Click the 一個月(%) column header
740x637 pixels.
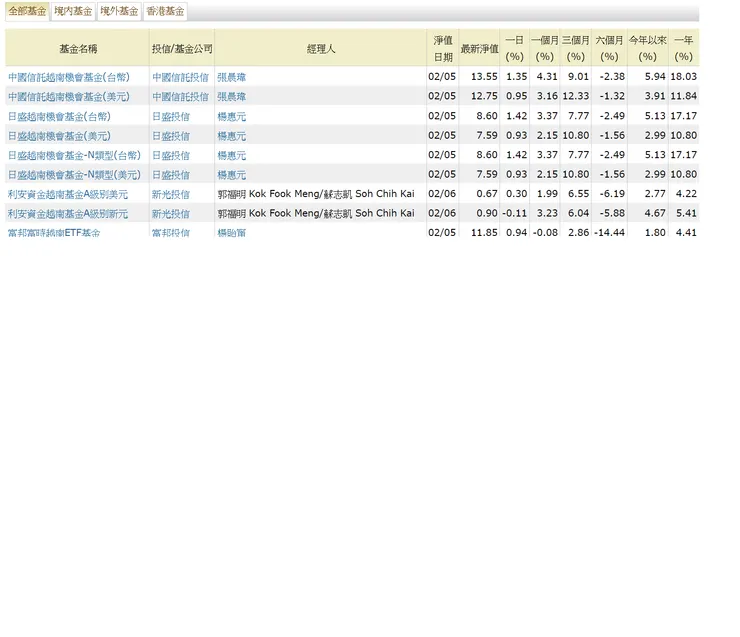point(545,49)
